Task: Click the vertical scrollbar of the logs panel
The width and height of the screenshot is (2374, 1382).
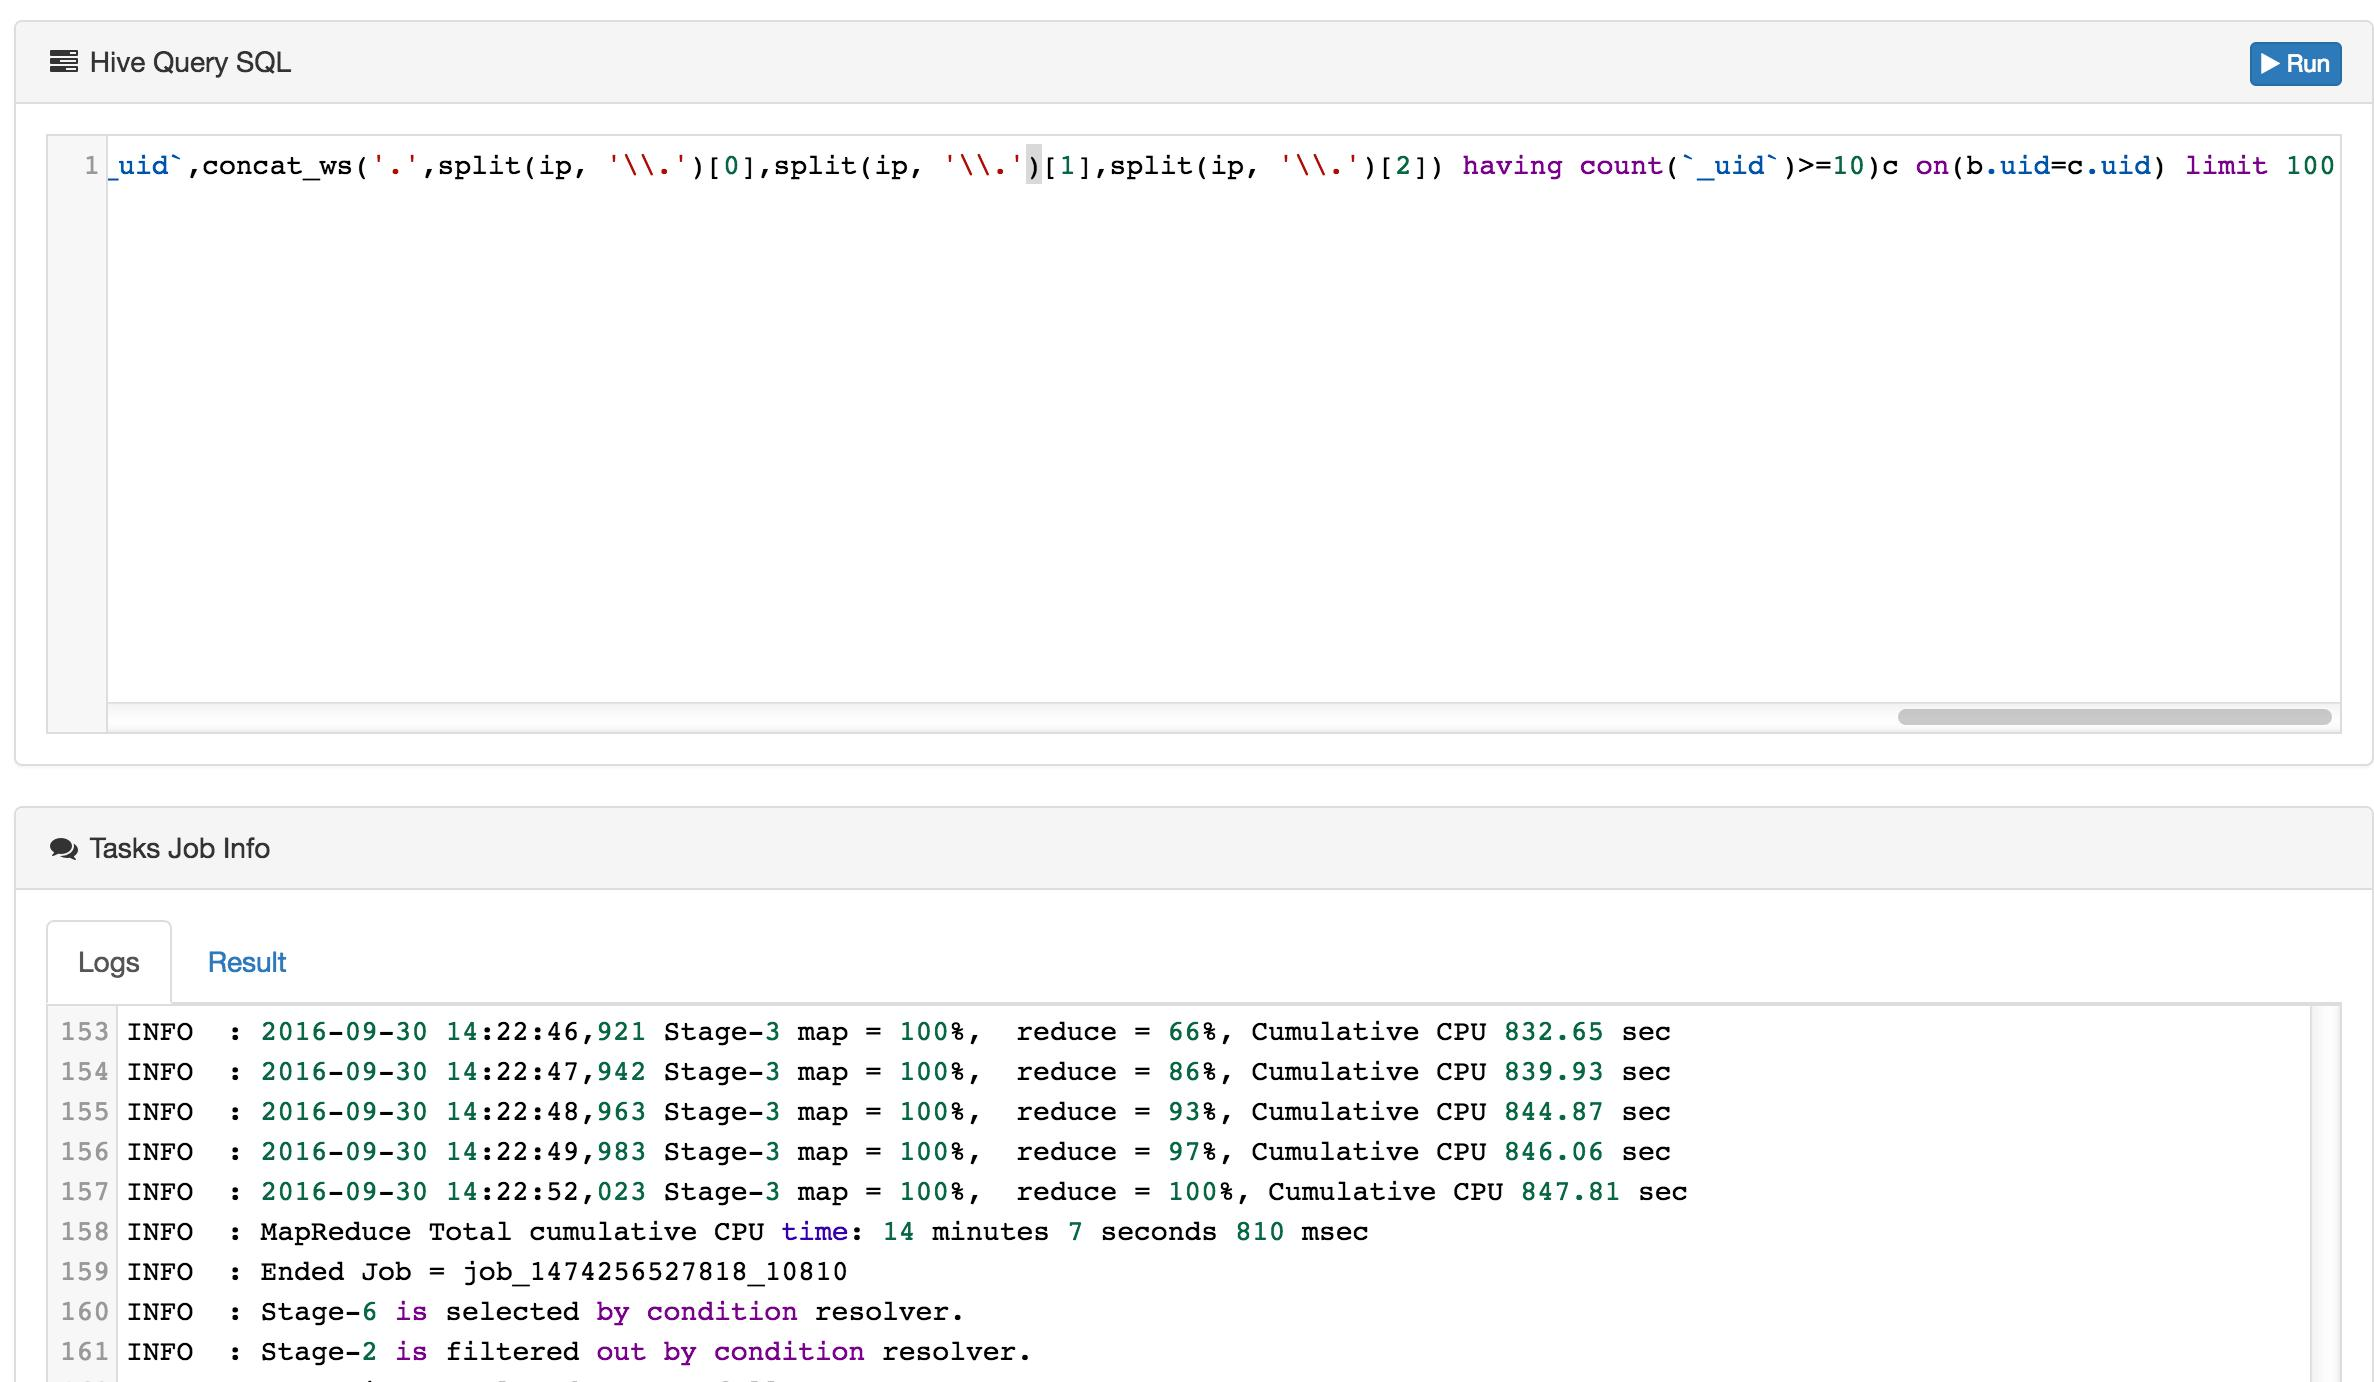Action: [2326, 1194]
